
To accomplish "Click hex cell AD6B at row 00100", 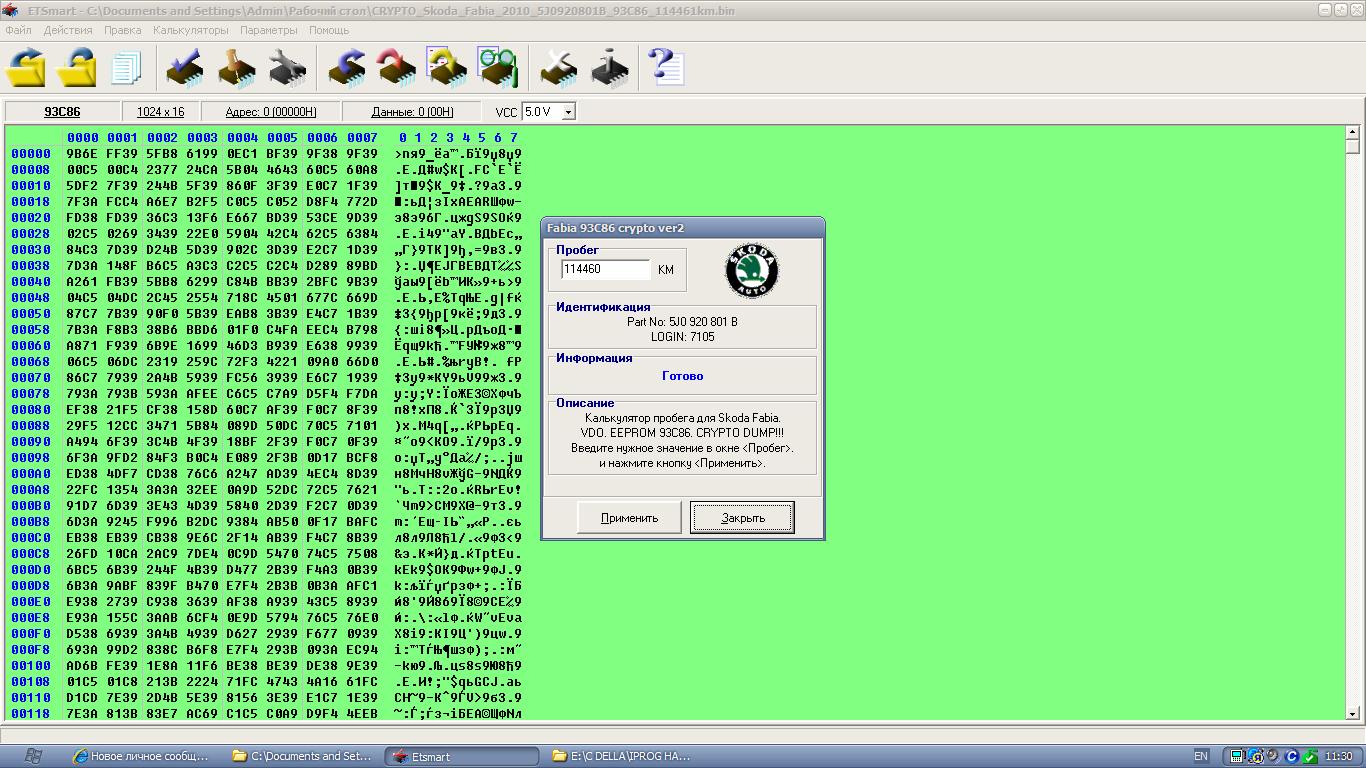I will pyautogui.click(x=82, y=666).
